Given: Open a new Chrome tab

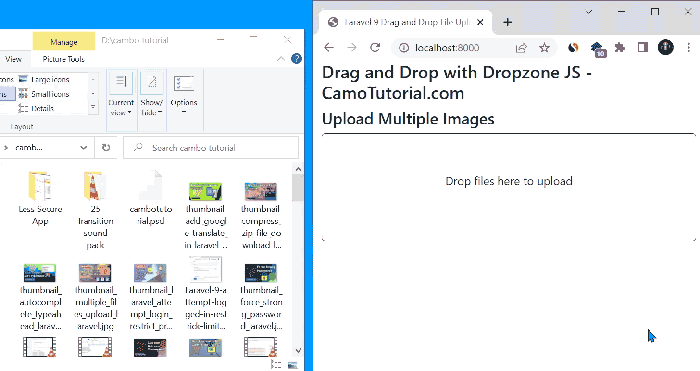Looking at the screenshot, I should [508, 22].
